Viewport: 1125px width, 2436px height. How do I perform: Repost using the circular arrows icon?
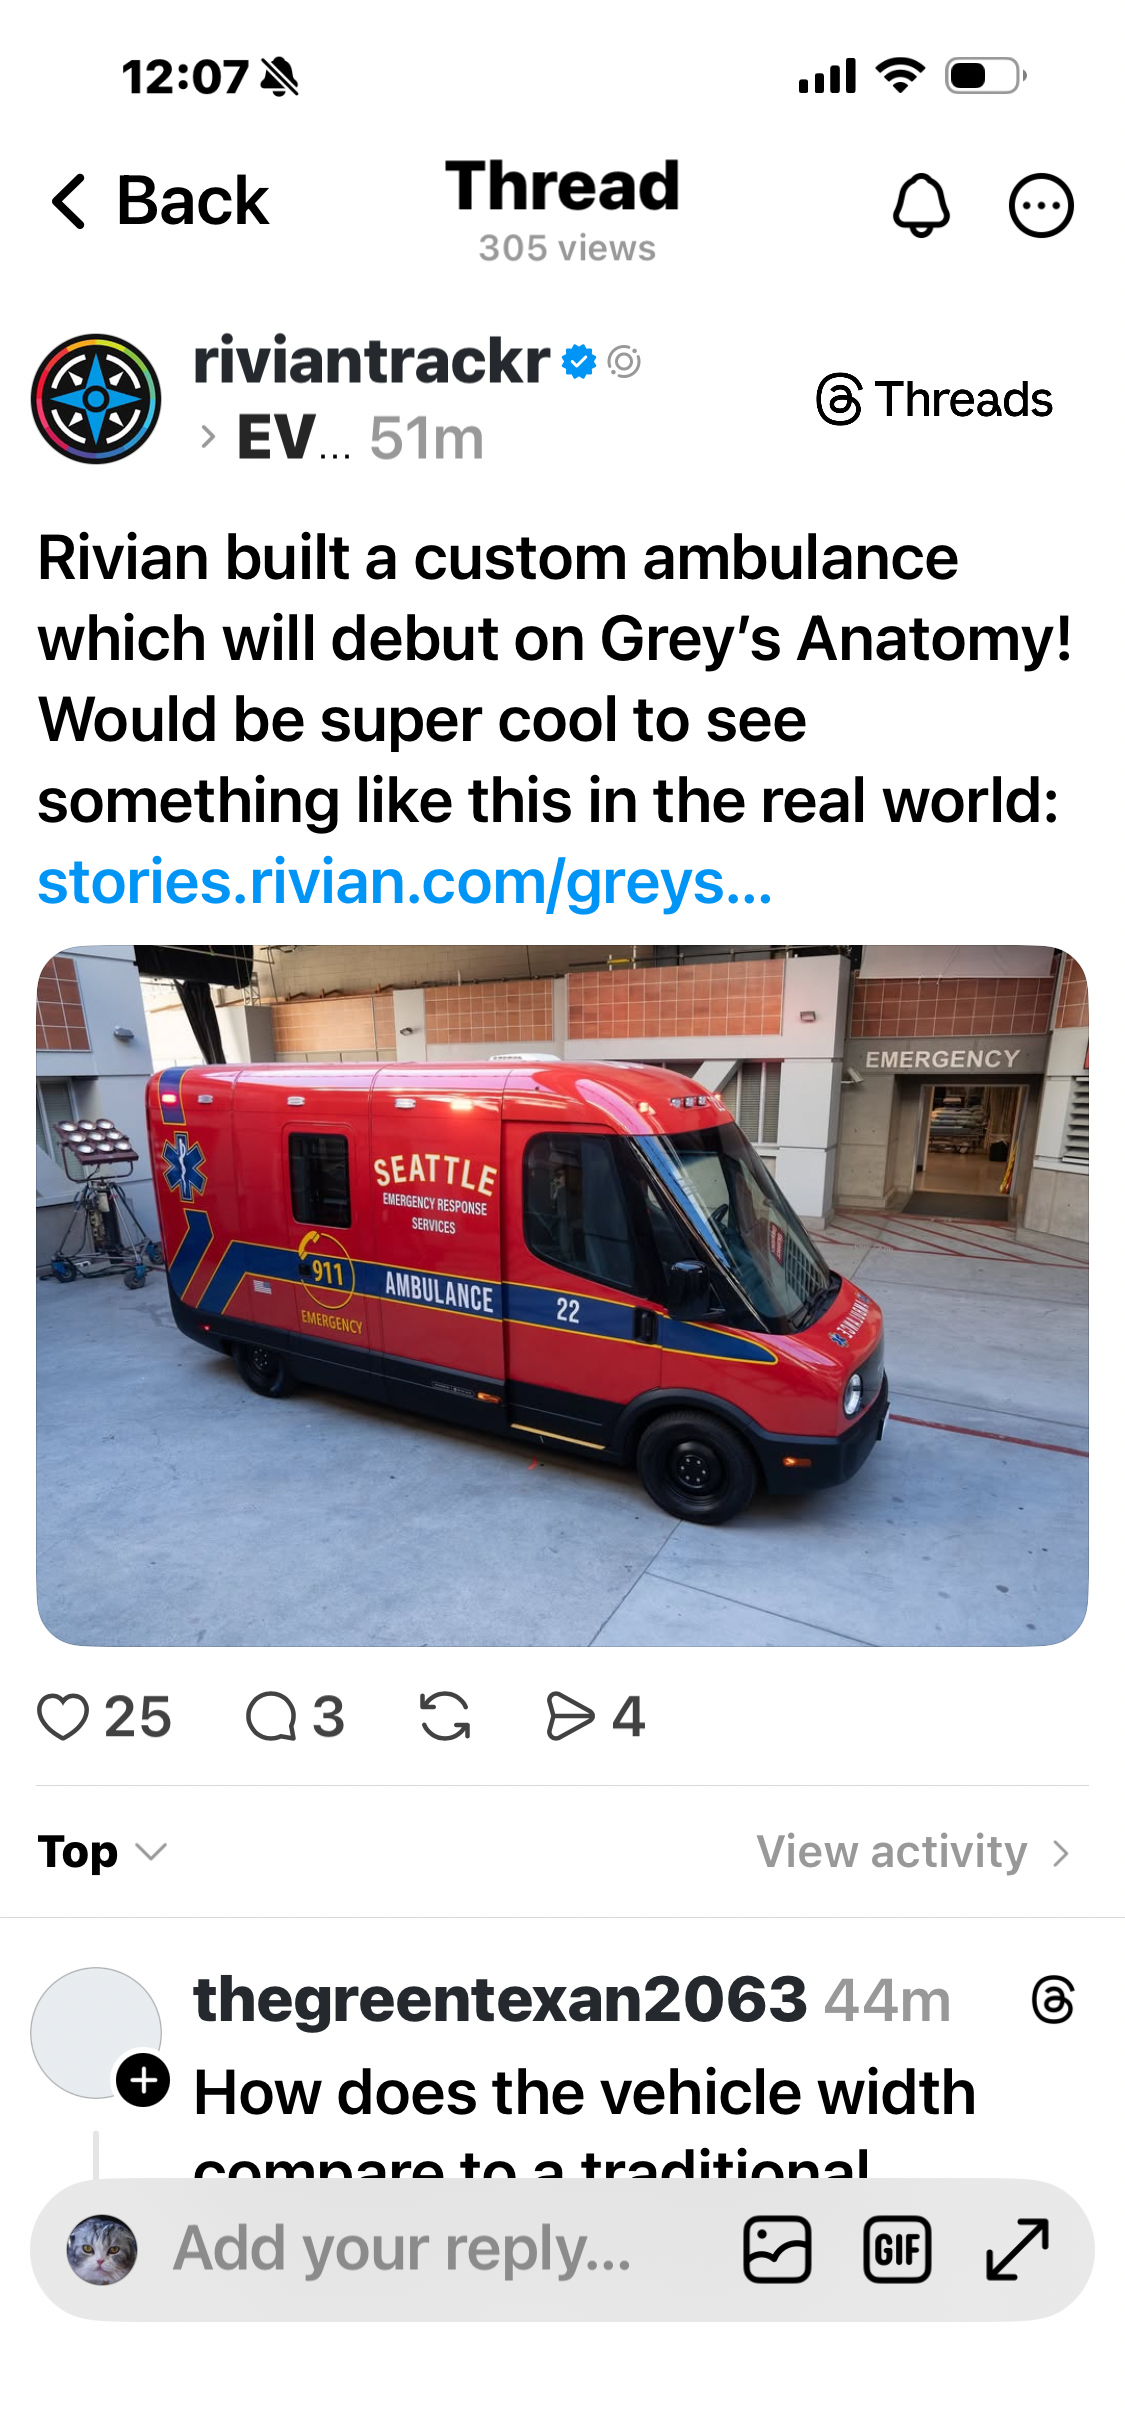pyautogui.click(x=445, y=1717)
